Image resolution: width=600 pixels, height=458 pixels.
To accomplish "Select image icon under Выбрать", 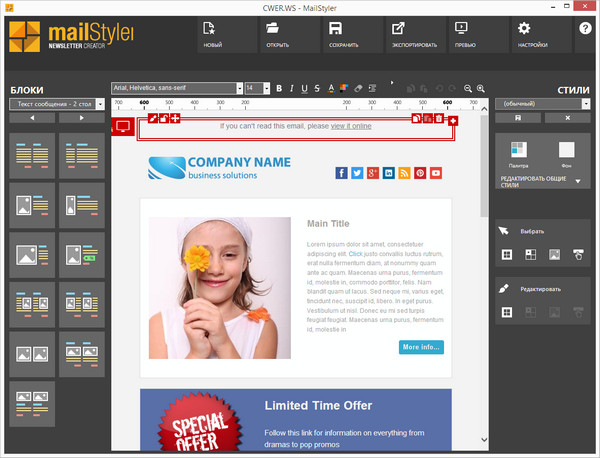I will [x=554, y=254].
